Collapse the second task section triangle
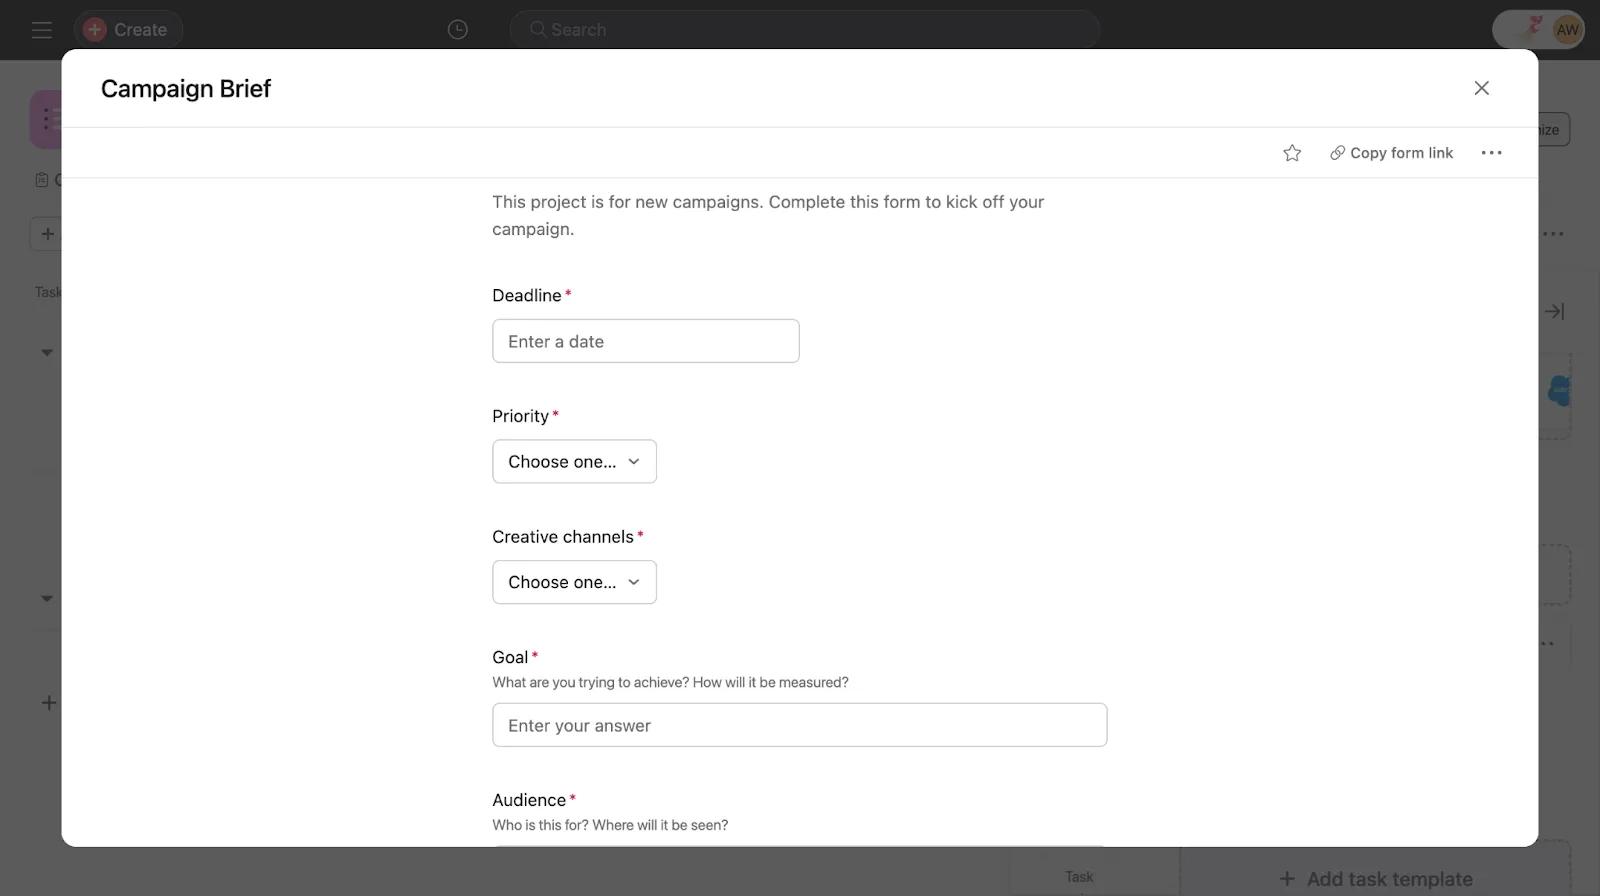The height and width of the screenshot is (896, 1600). click(x=46, y=598)
